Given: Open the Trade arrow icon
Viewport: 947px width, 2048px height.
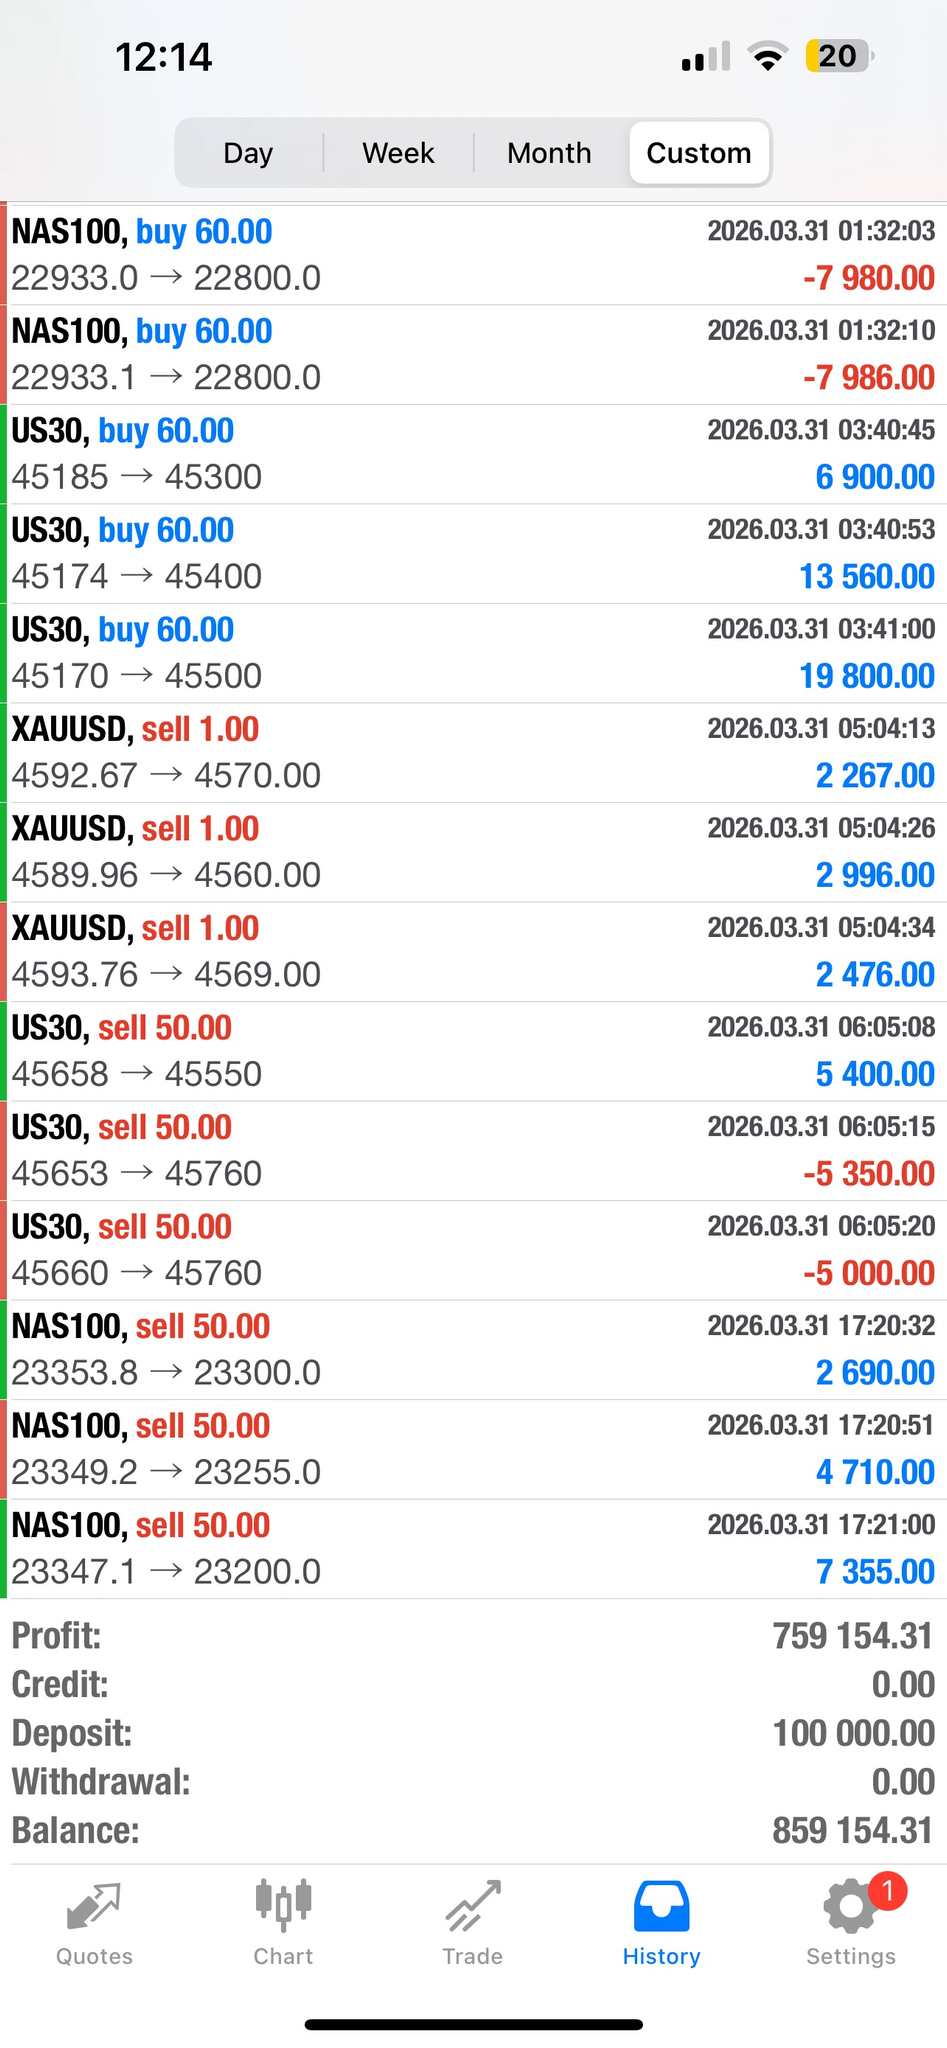Looking at the screenshot, I should 473,1906.
